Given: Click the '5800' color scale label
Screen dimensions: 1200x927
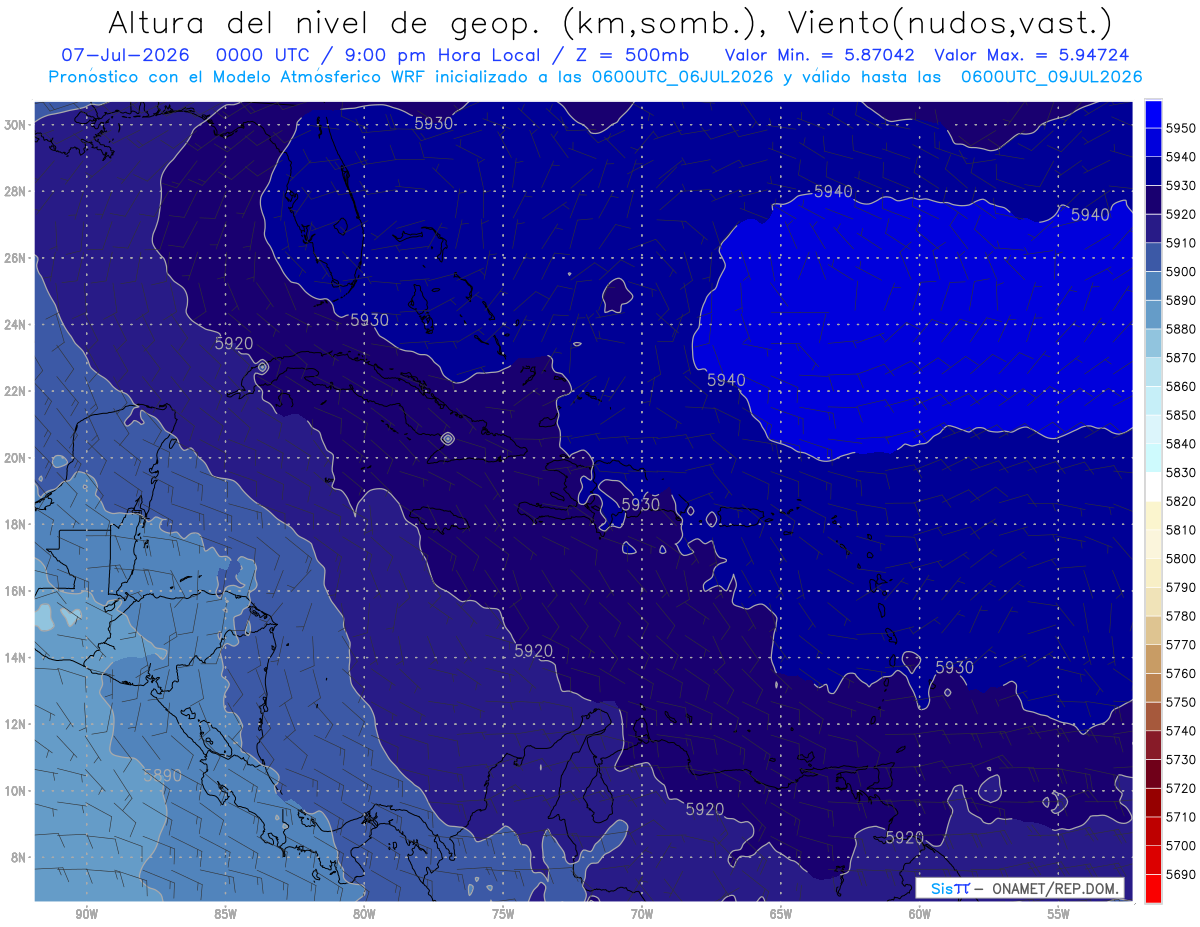Looking at the screenshot, I should click(1180, 558).
